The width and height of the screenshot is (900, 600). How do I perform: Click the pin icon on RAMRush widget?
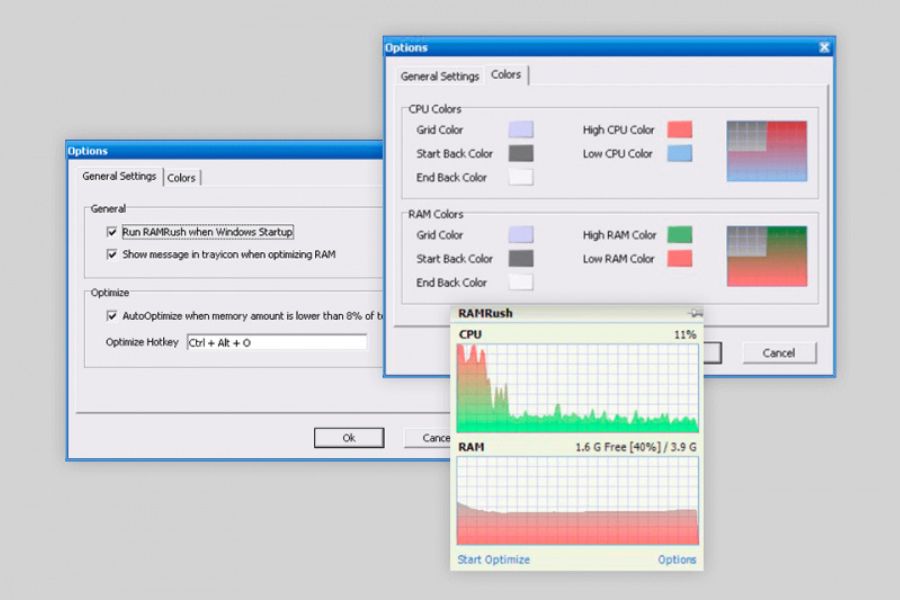pos(695,313)
